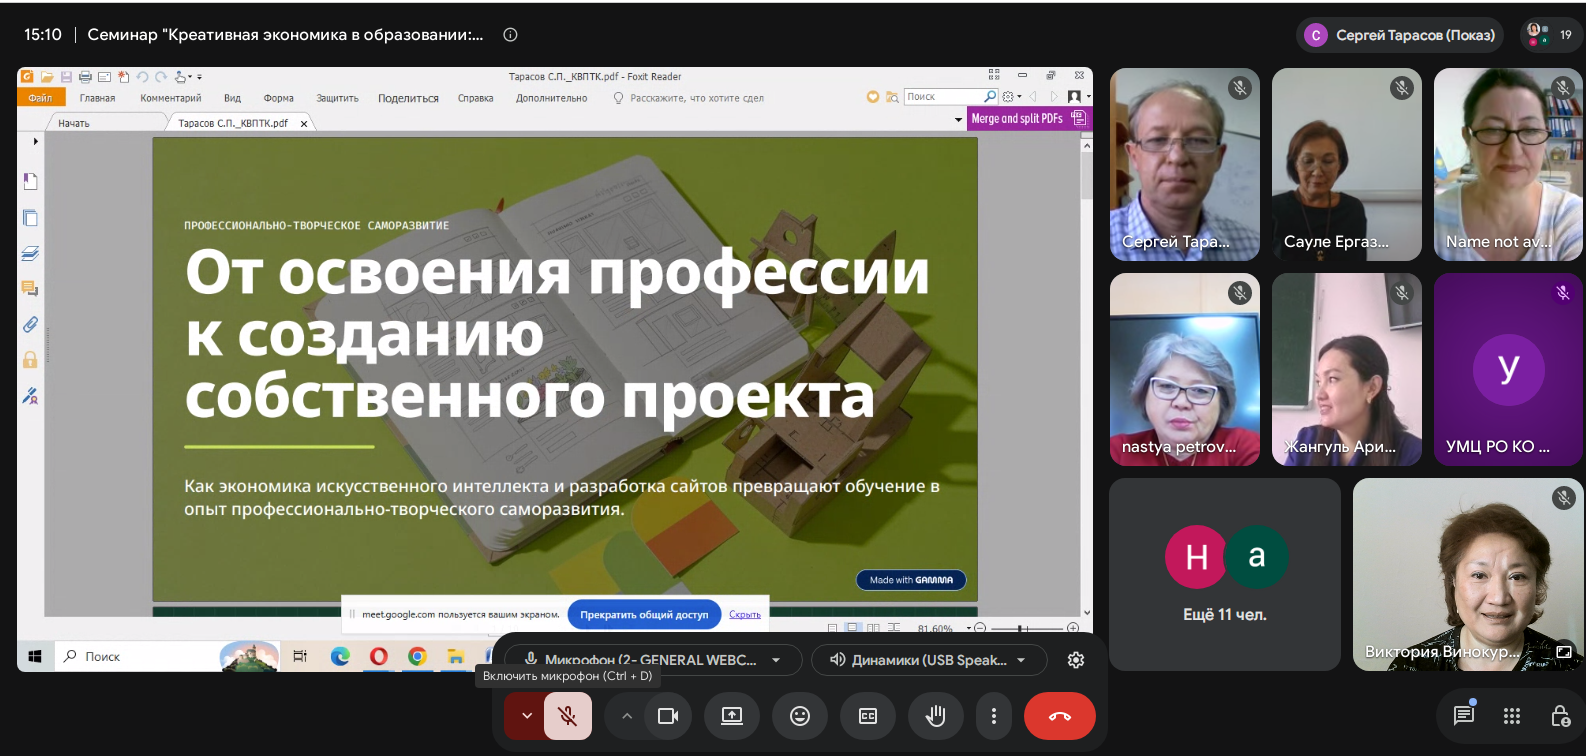Image resolution: width=1586 pixels, height=756 pixels.
Task: Click the Скрыть link
Action: click(x=745, y=615)
